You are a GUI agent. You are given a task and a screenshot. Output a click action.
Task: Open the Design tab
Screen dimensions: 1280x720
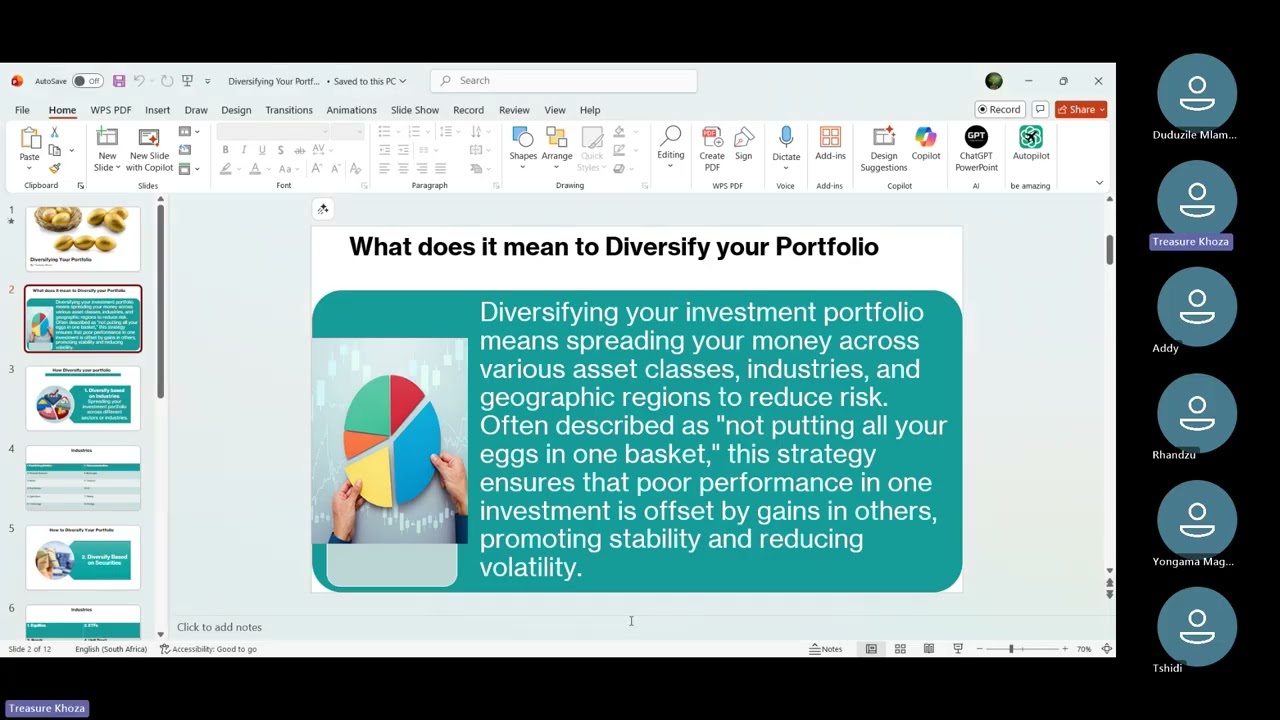coord(236,110)
